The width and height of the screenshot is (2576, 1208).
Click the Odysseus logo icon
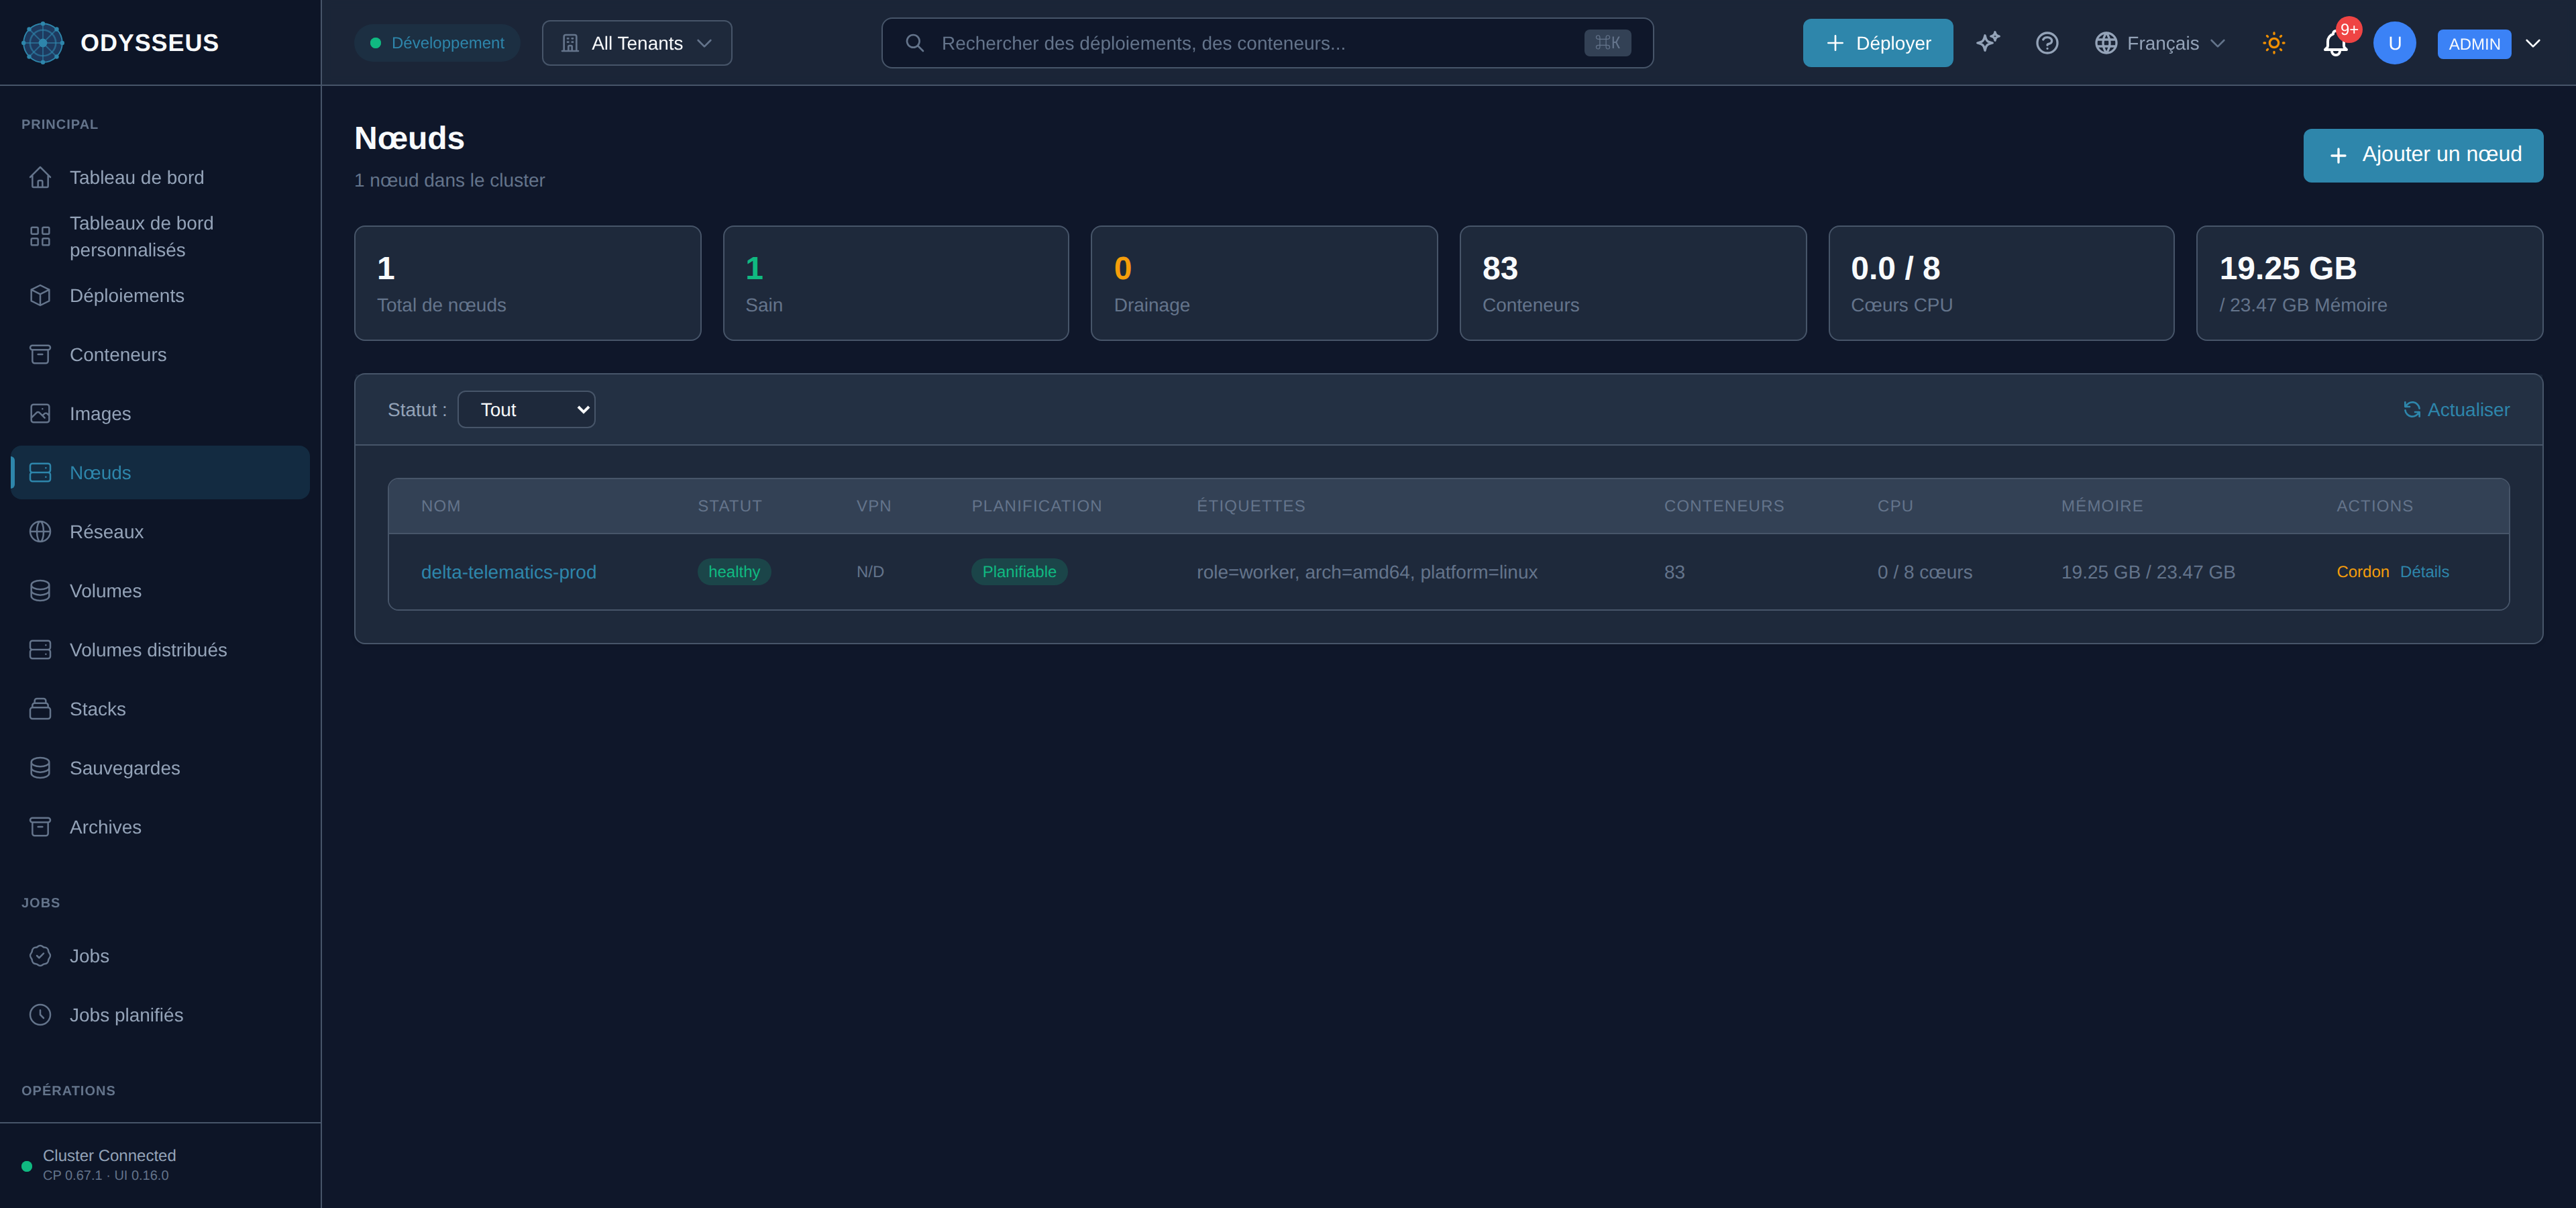(x=43, y=43)
